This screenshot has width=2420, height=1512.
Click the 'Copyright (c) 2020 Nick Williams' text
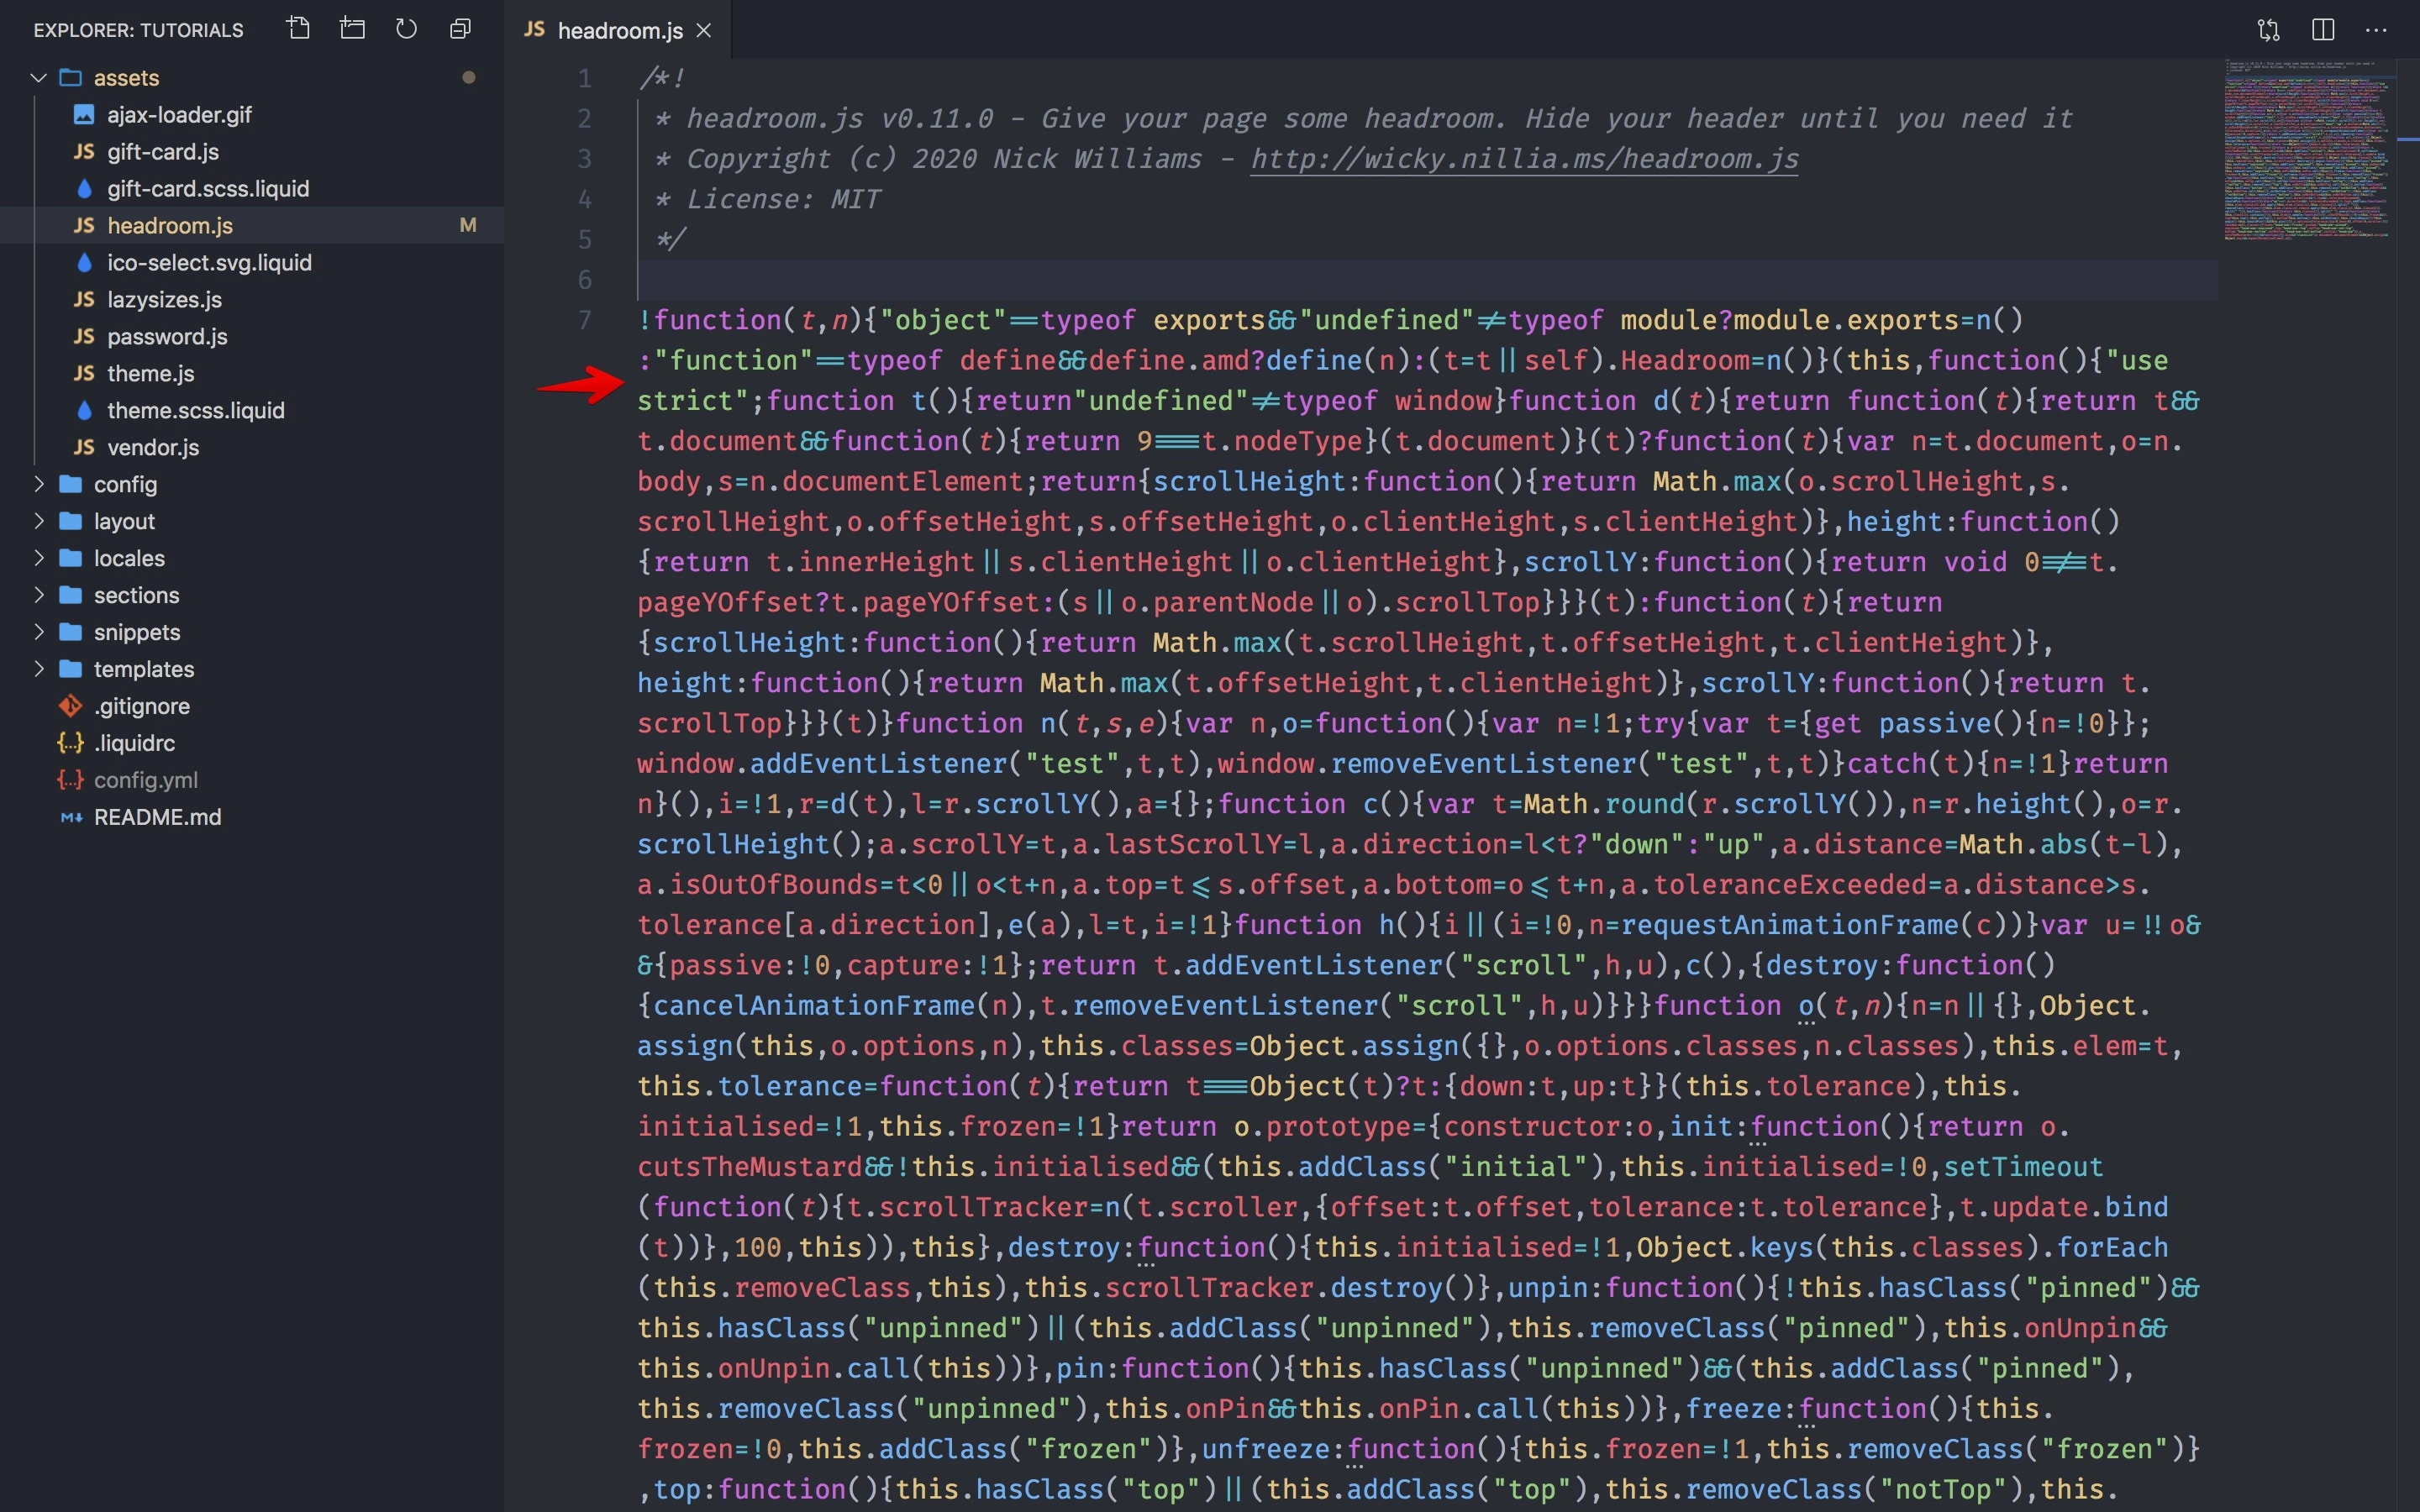click(x=944, y=159)
